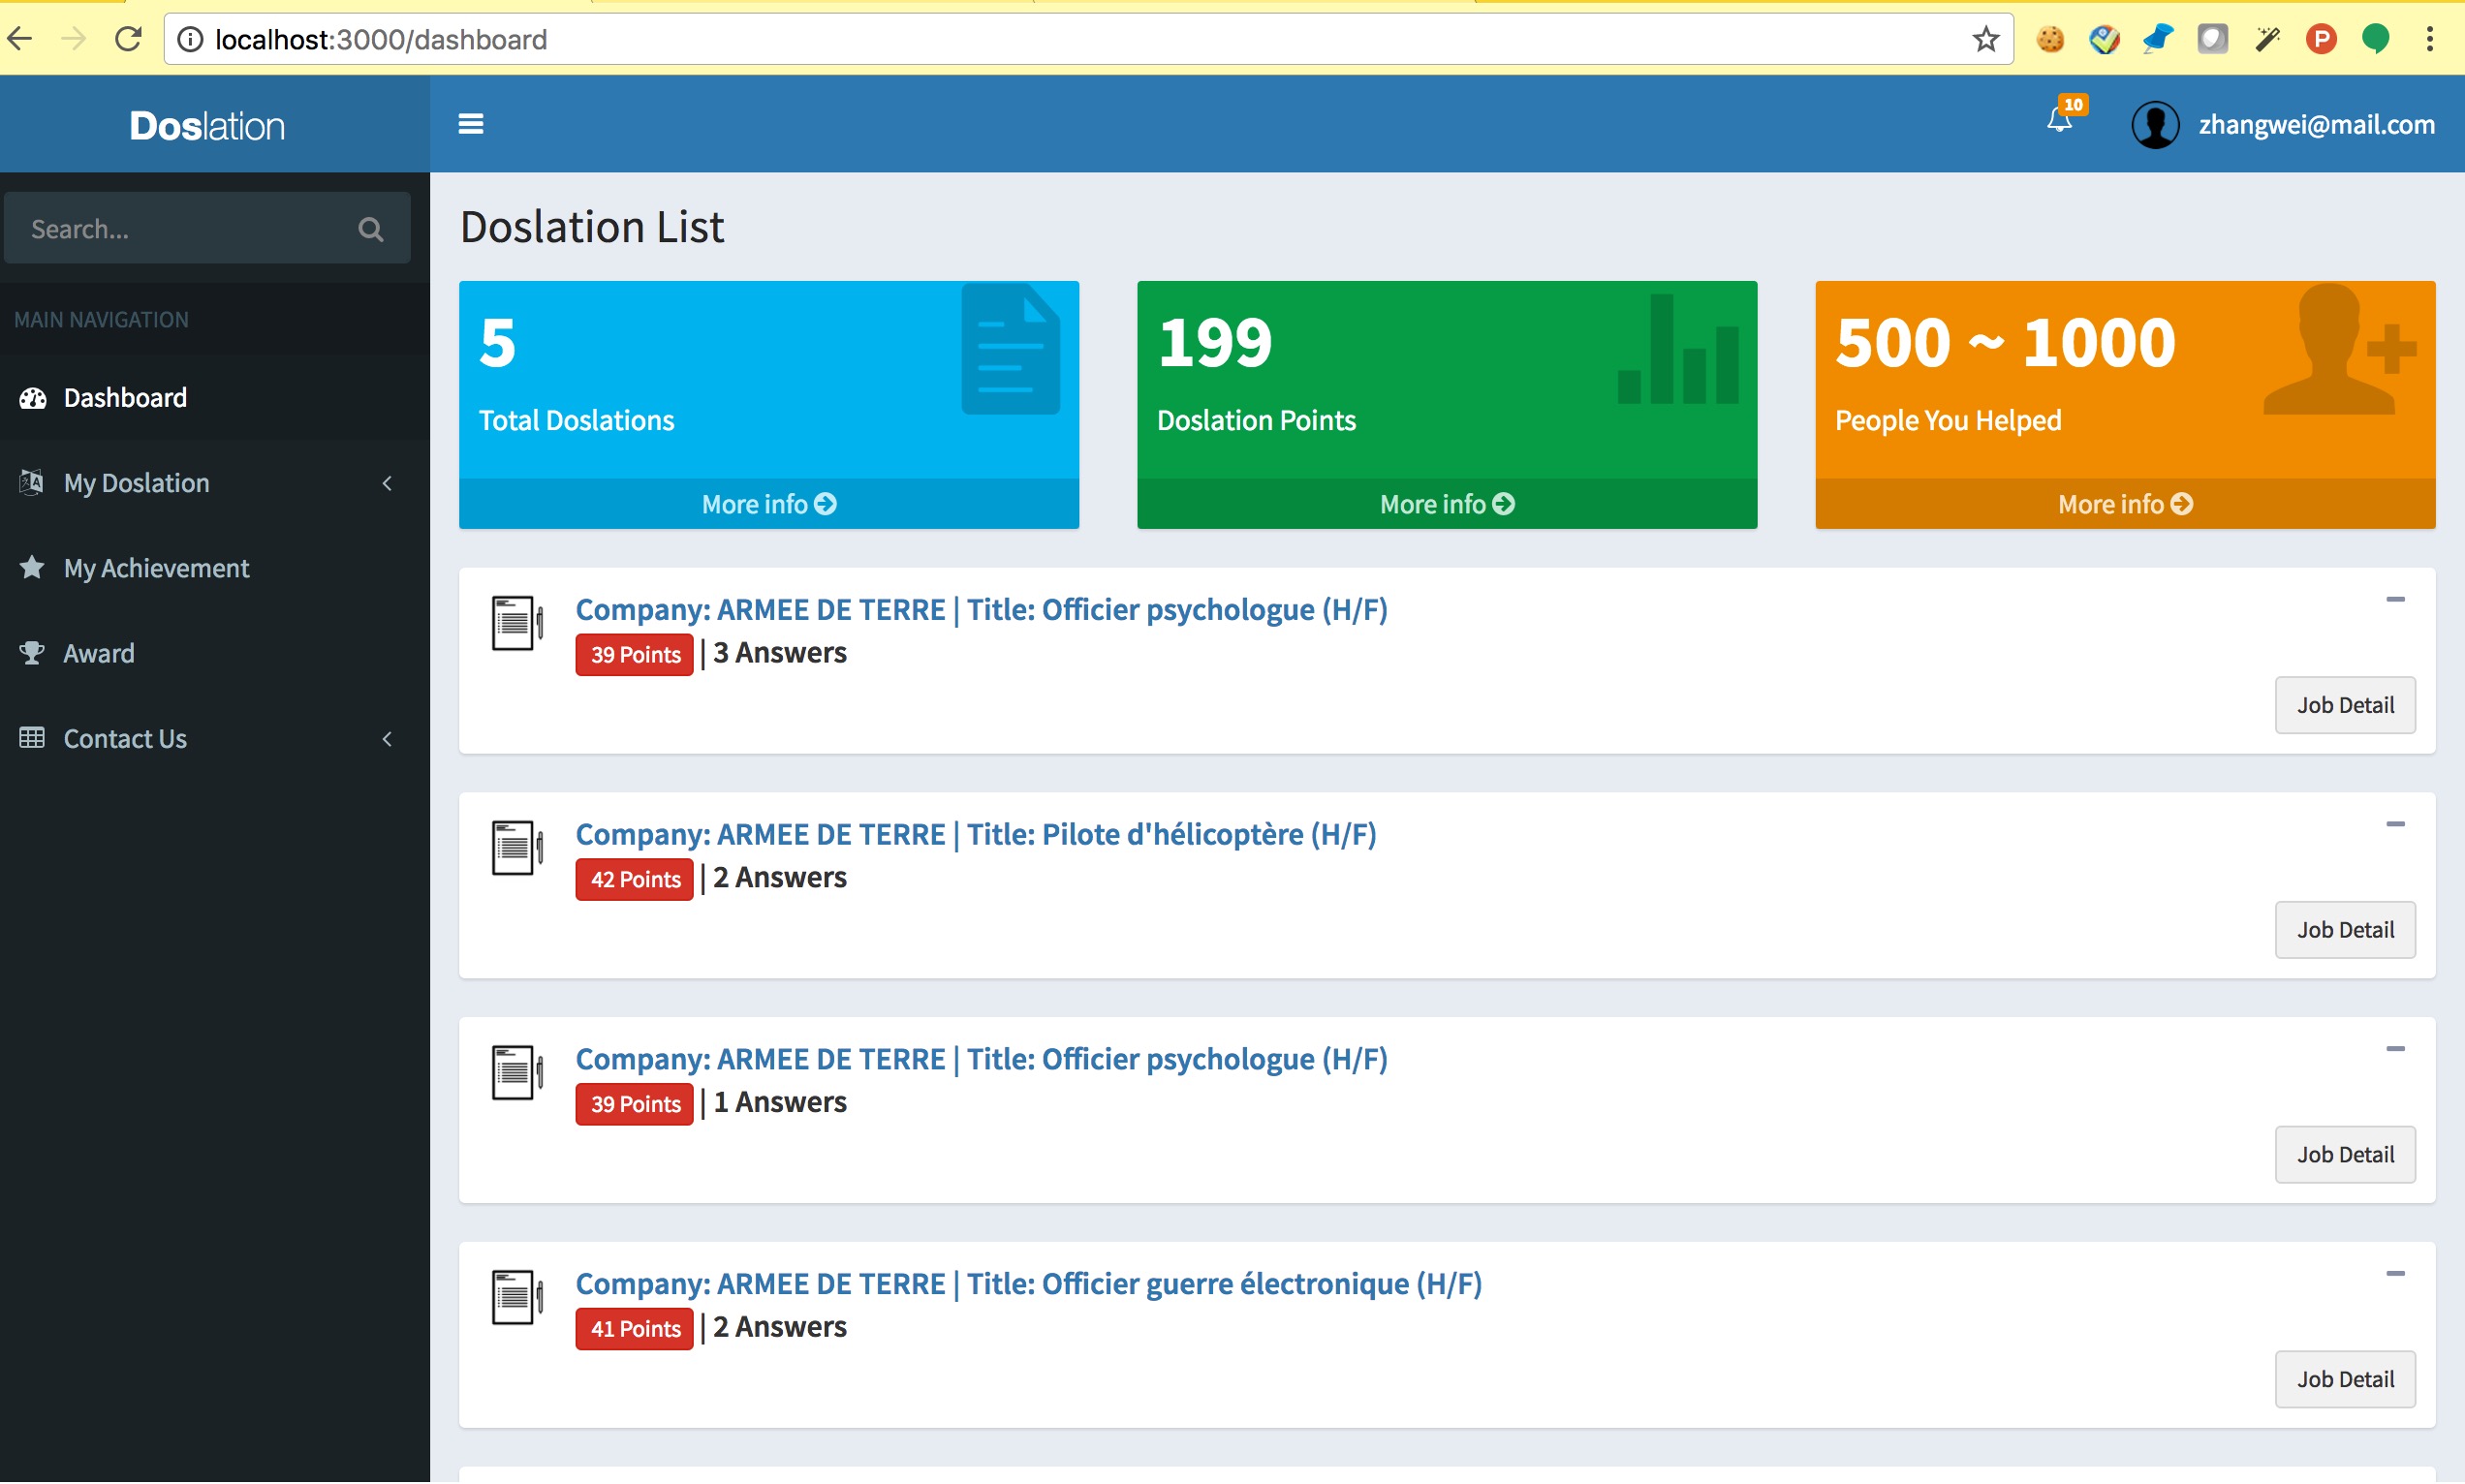Collapse the Pilote d'hélicoptère card
The width and height of the screenshot is (2465, 1484).
click(2394, 825)
